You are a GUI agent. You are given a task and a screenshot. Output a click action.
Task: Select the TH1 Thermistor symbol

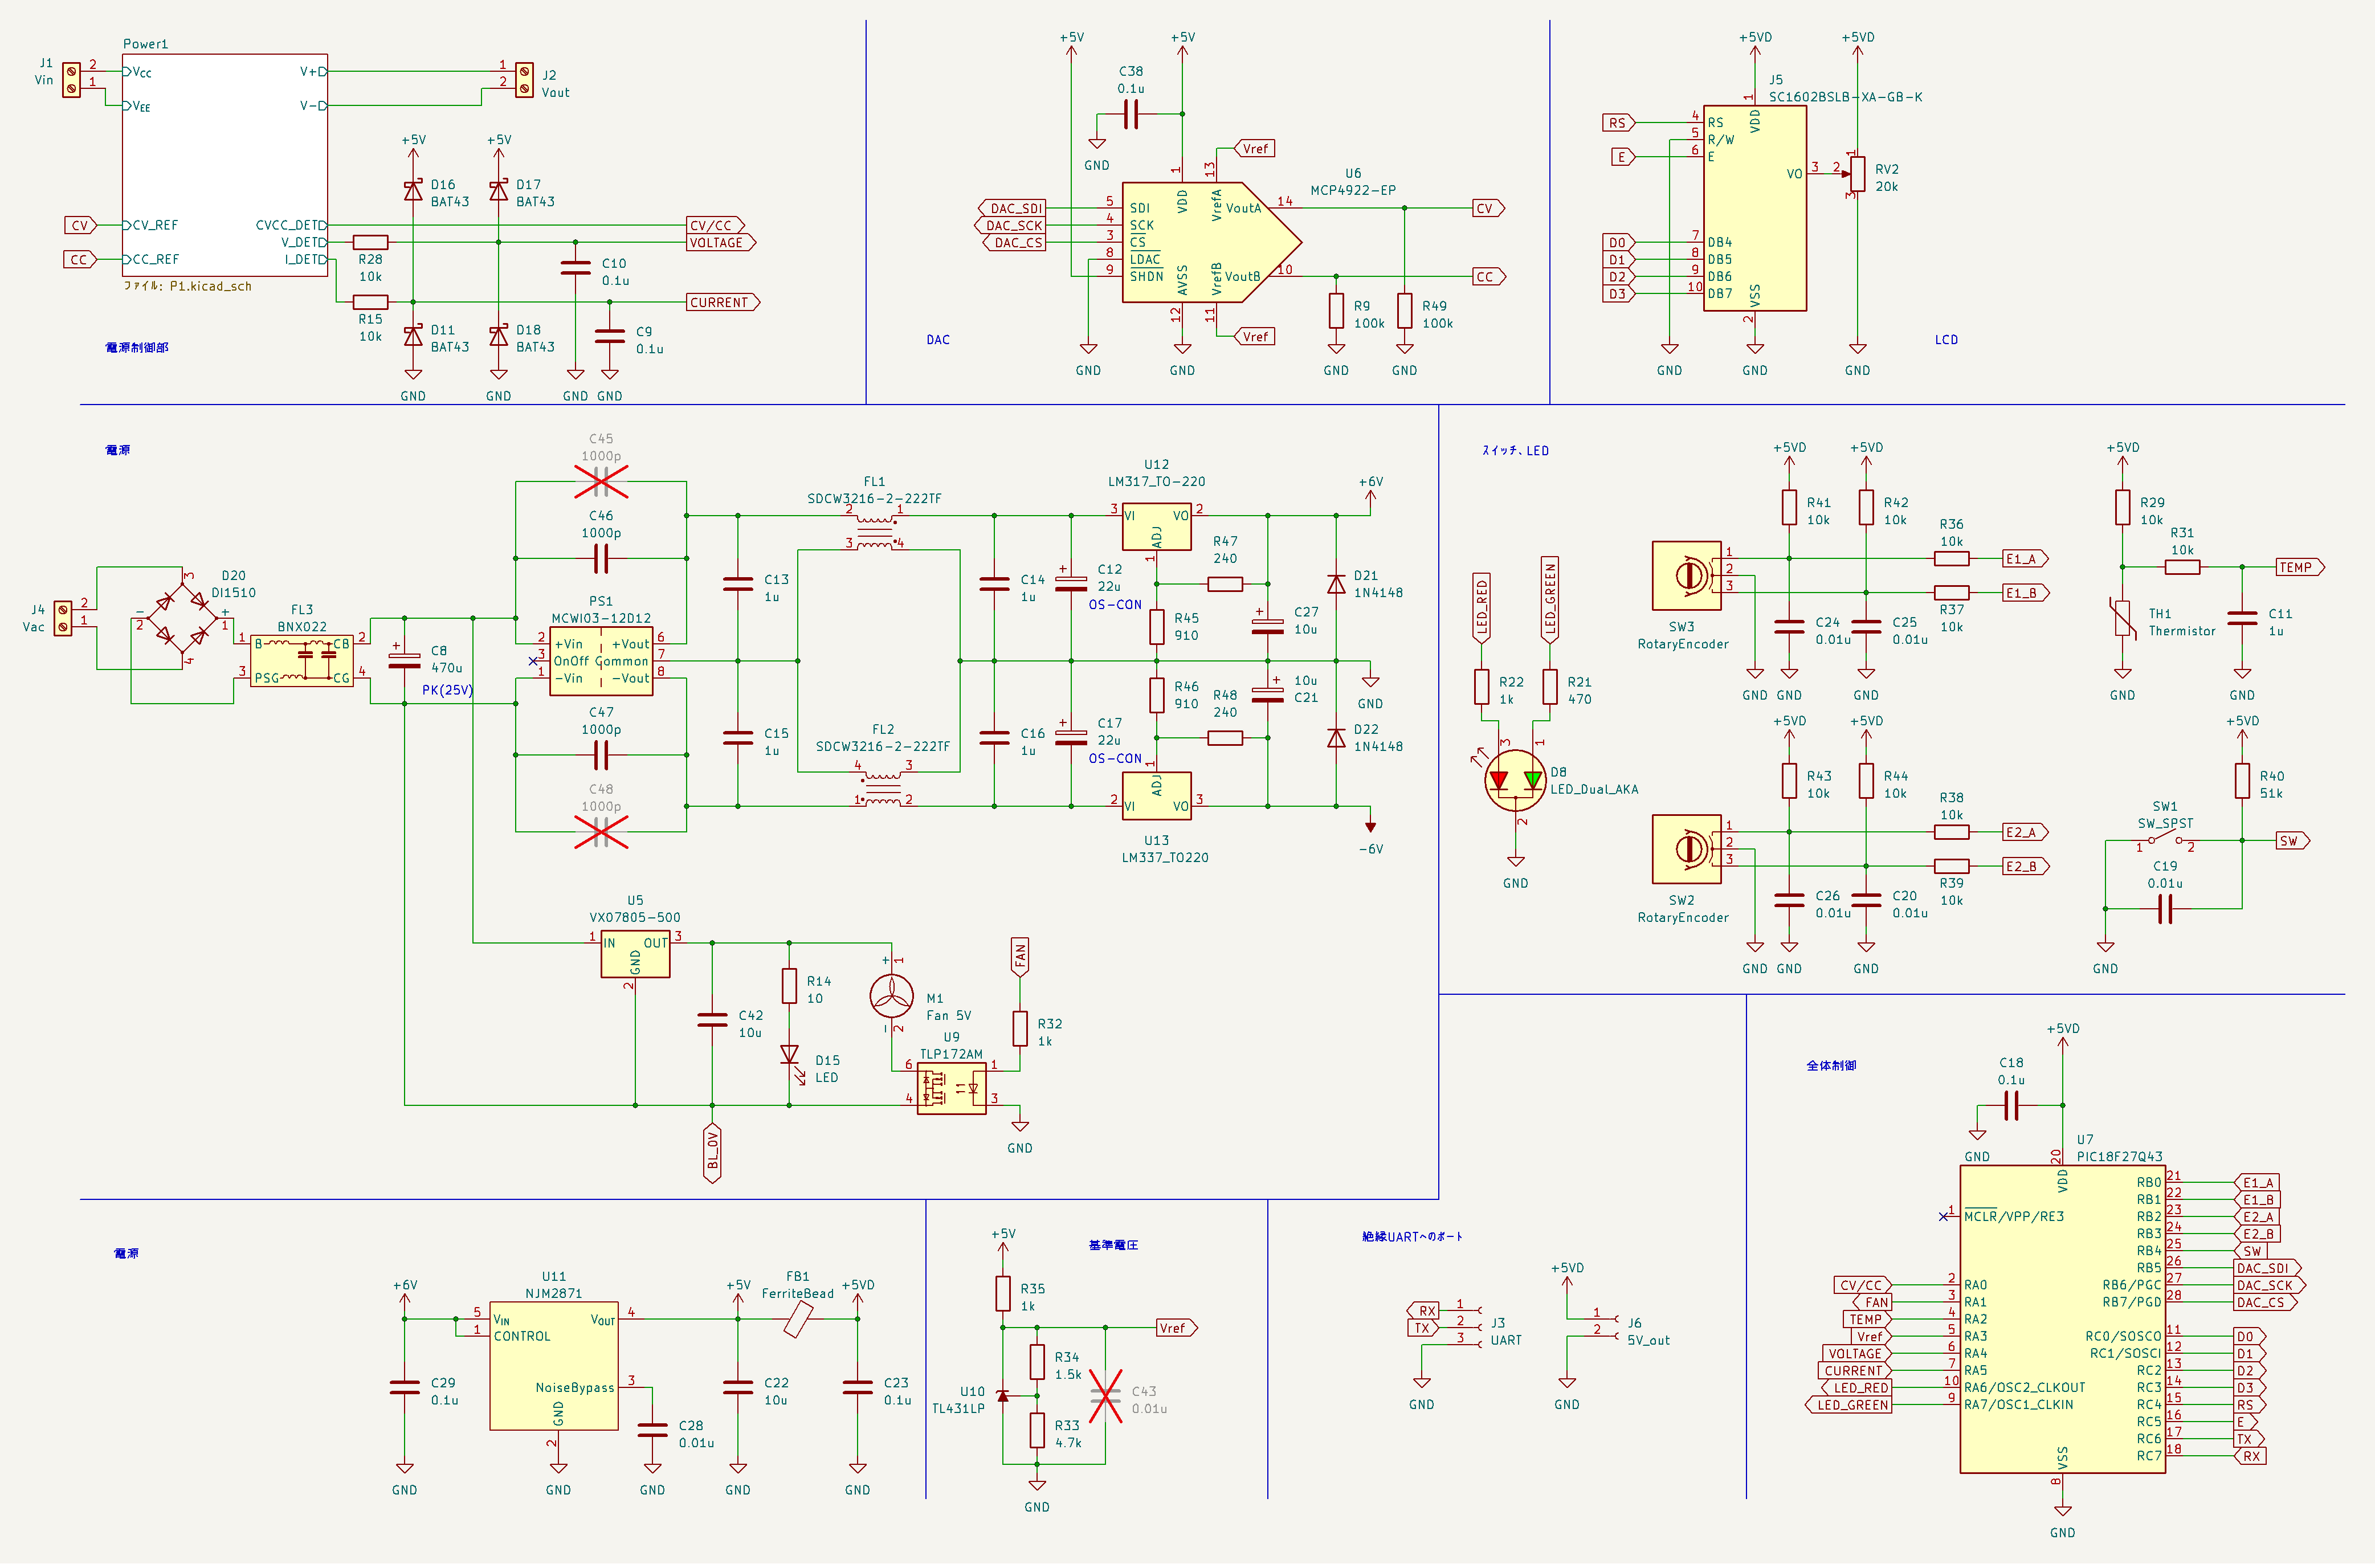pos(2122,618)
